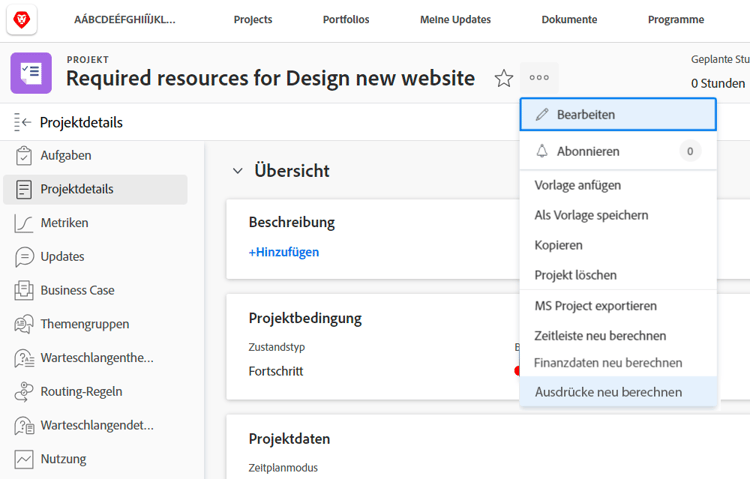Click the Projektdaten heading

[289, 439]
